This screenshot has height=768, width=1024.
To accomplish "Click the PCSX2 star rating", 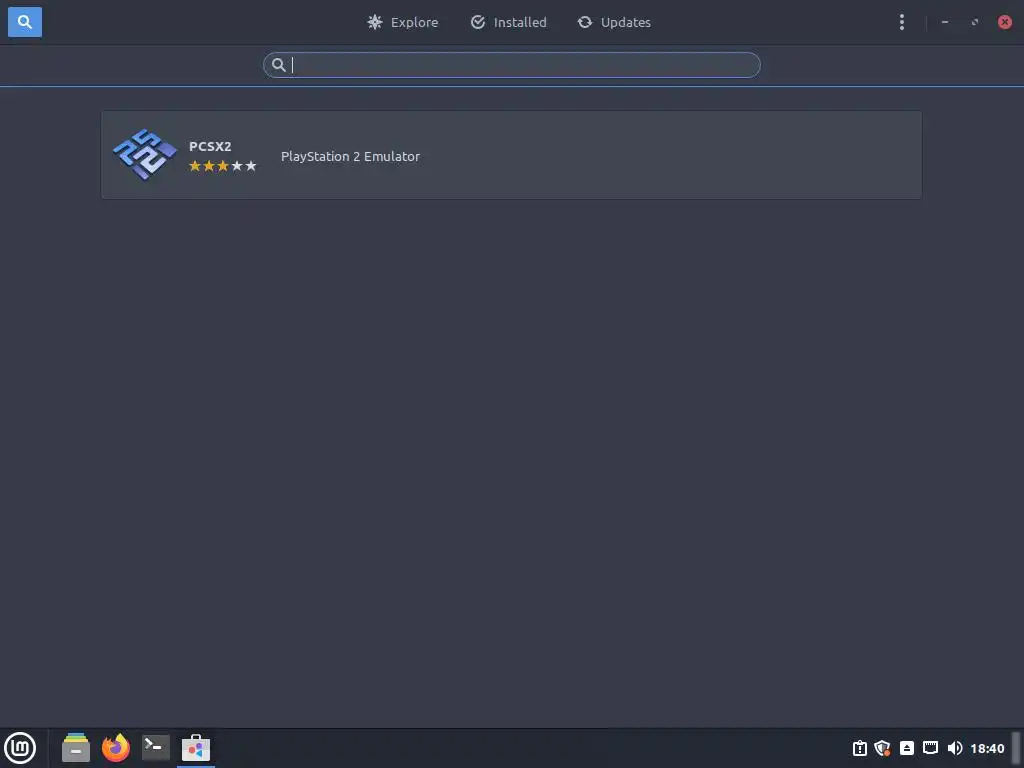I will (x=223, y=166).
